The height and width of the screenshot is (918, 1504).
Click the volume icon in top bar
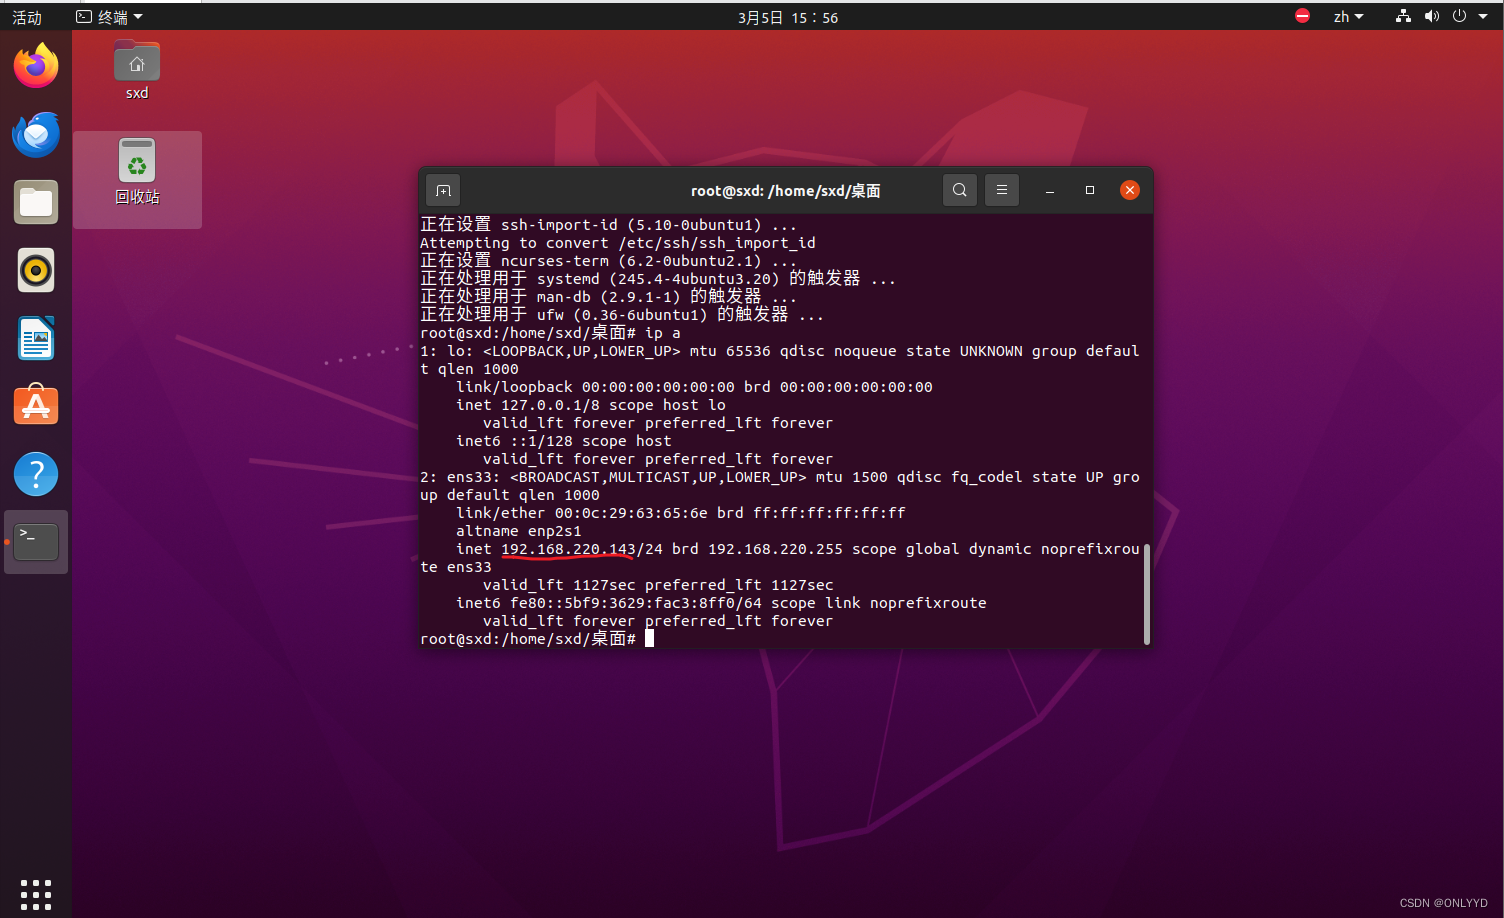1432,17
